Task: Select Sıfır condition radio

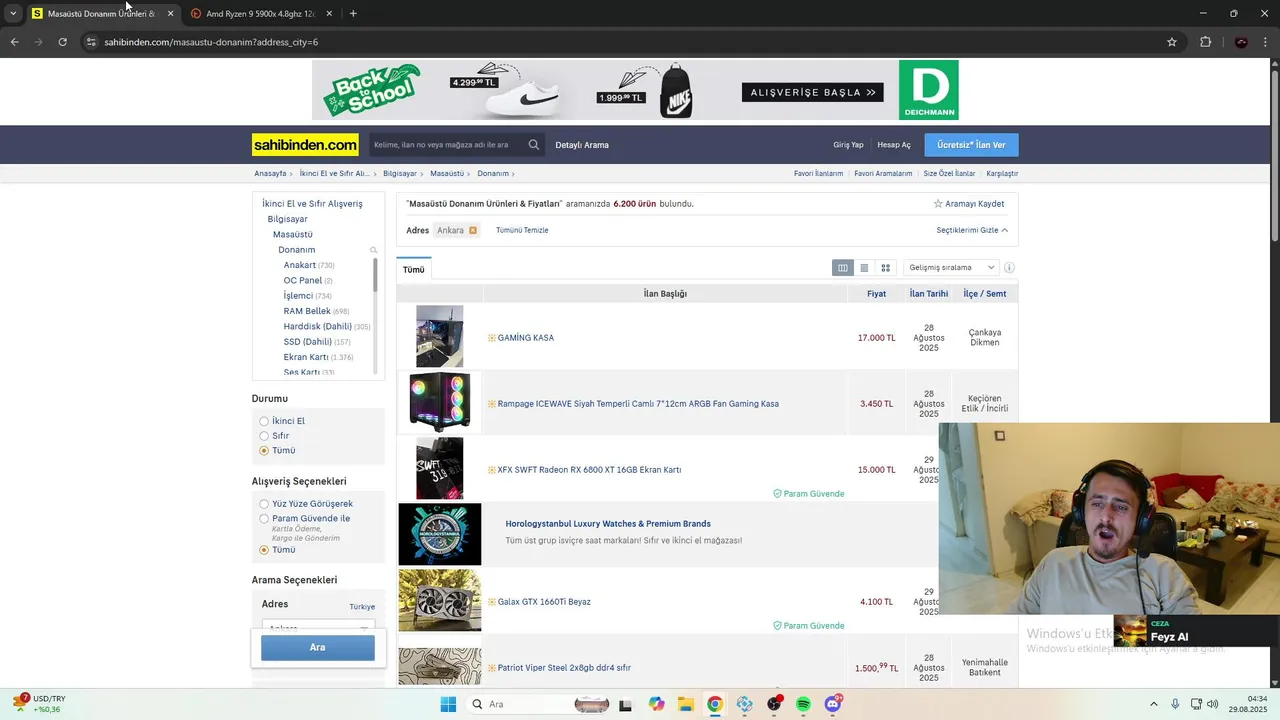Action: click(x=264, y=436)
